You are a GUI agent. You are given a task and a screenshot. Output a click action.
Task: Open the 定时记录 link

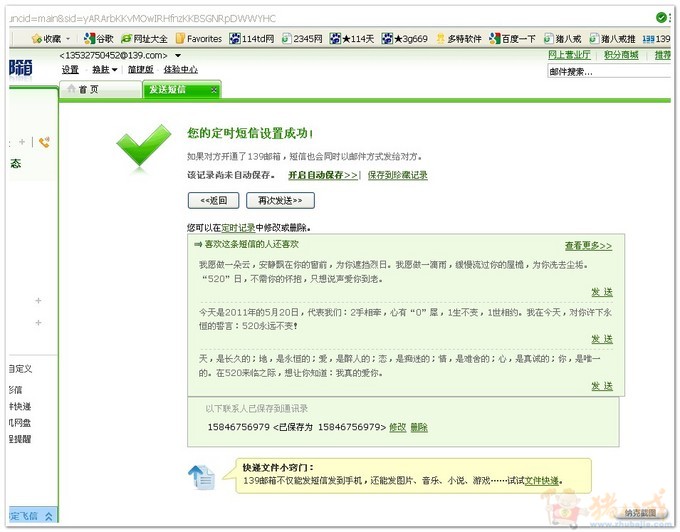click(x=238, y=228)
